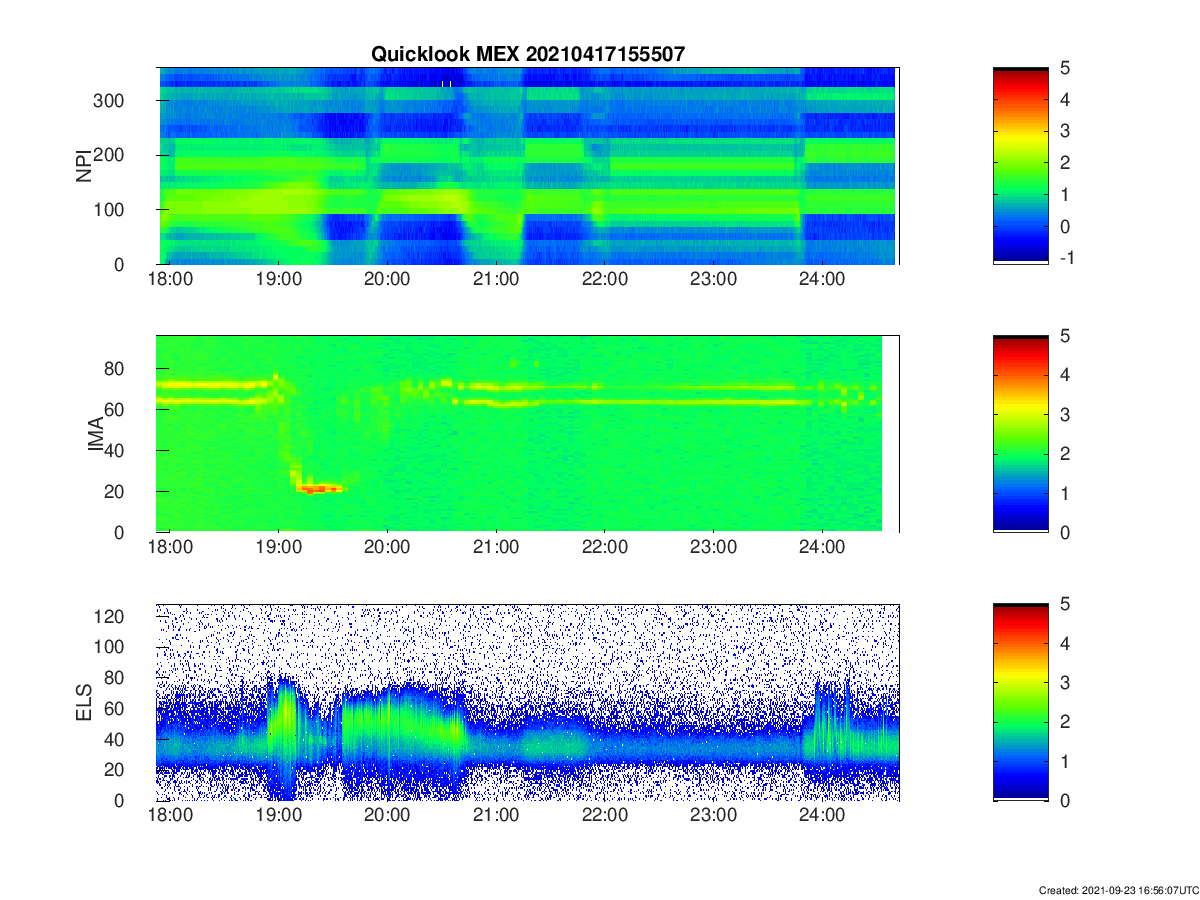This screenshot has width=1200, height=900.
Task: Click '21:00' tick under NPI panel
Action: (x=496, y=279)
